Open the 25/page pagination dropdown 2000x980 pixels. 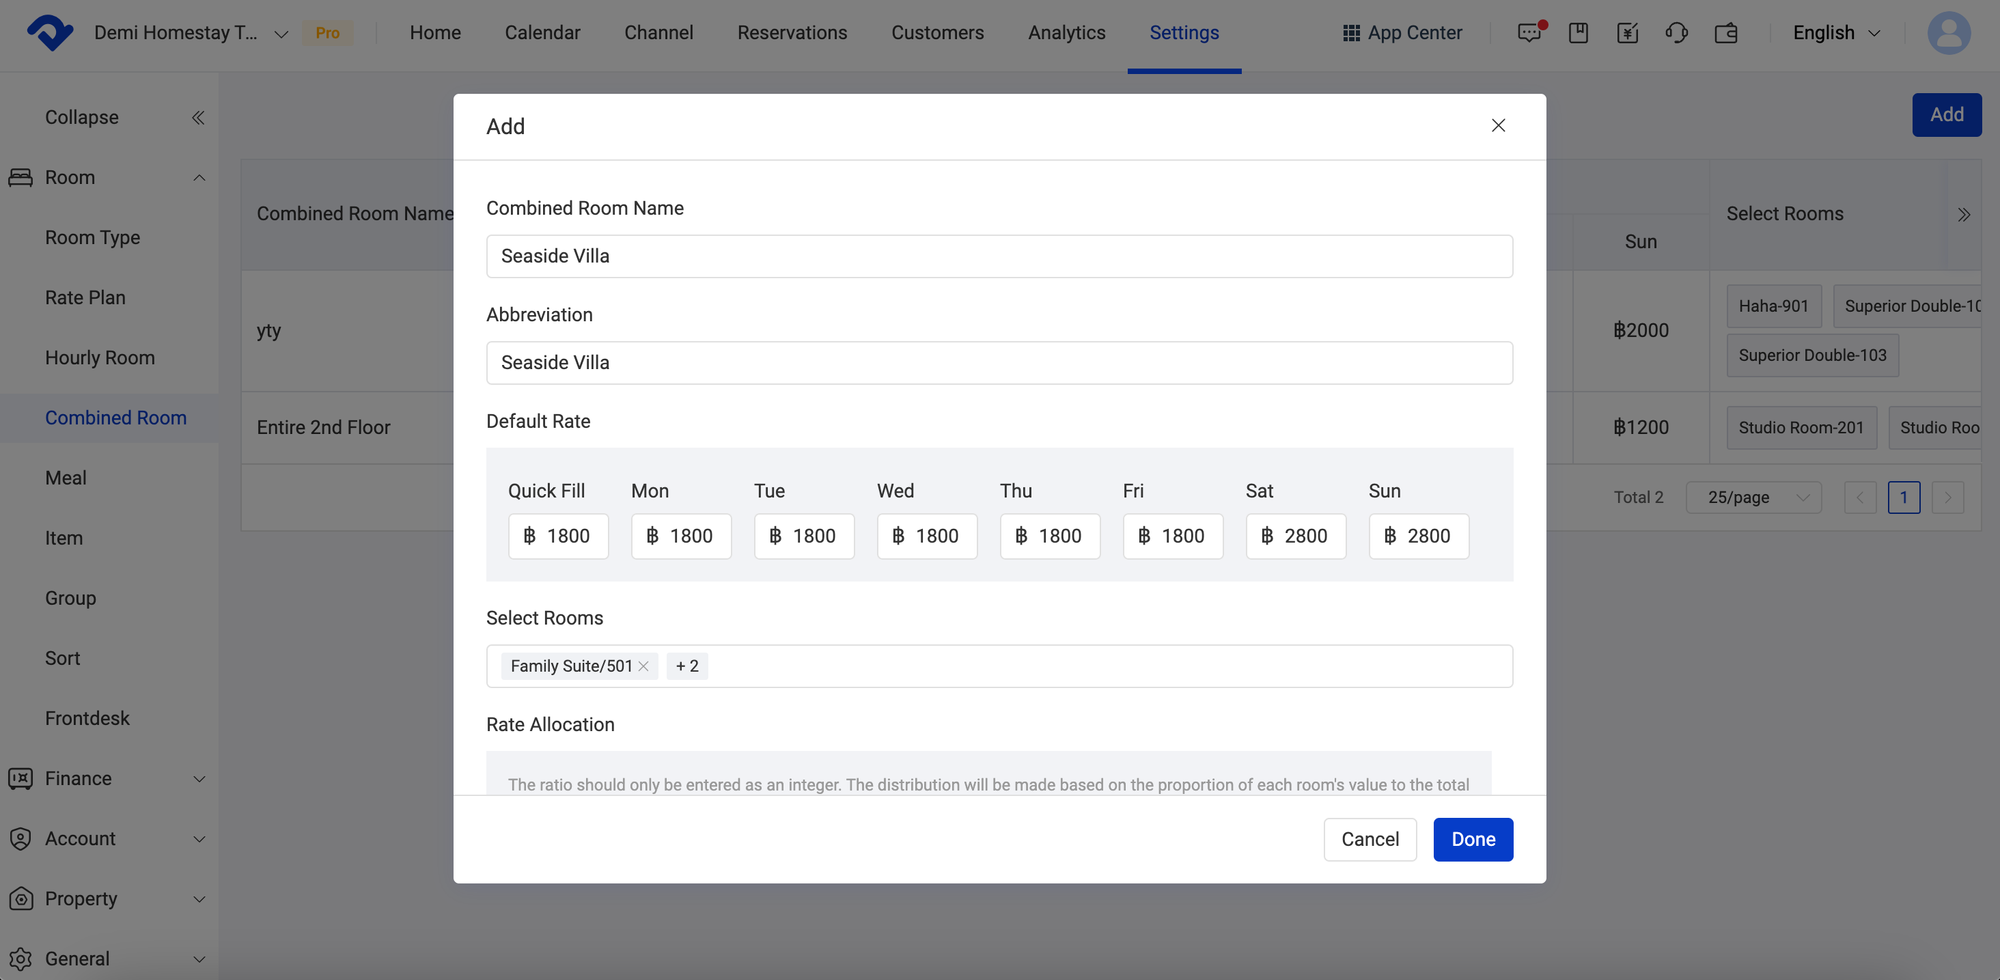[1754, 497]
